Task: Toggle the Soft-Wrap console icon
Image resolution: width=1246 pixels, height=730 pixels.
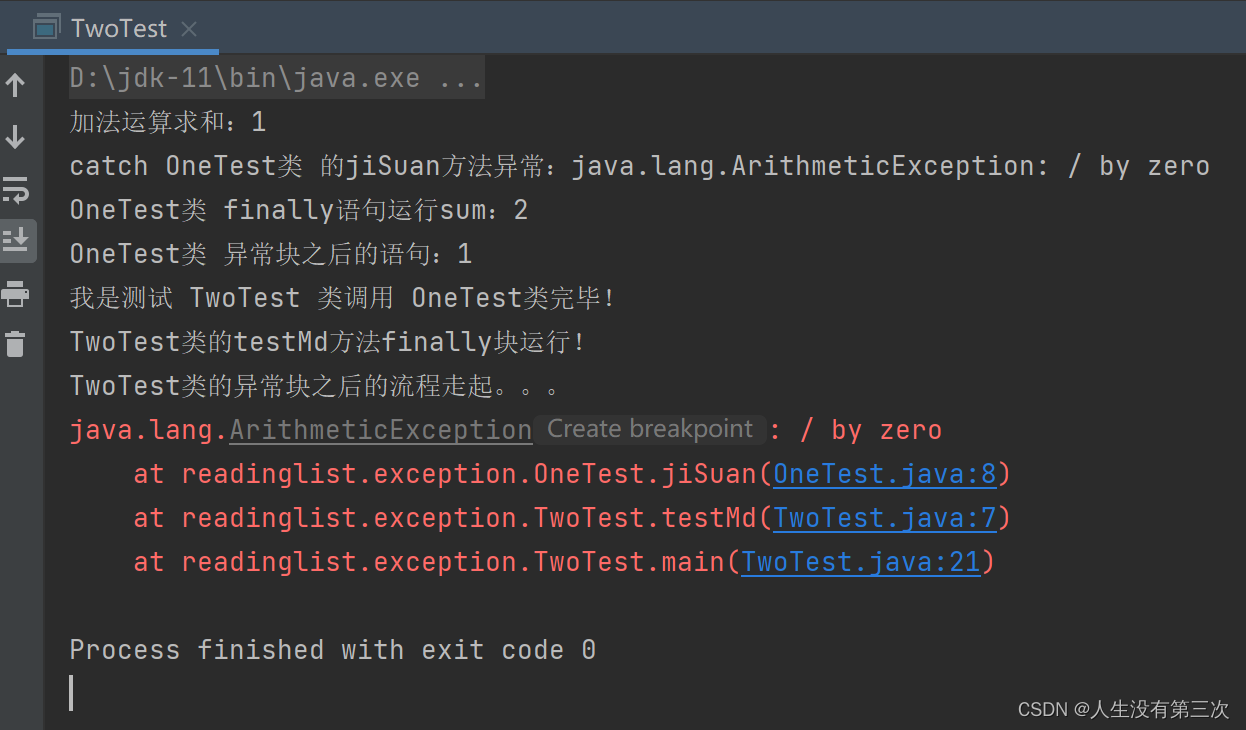Action: pos(16,189)
